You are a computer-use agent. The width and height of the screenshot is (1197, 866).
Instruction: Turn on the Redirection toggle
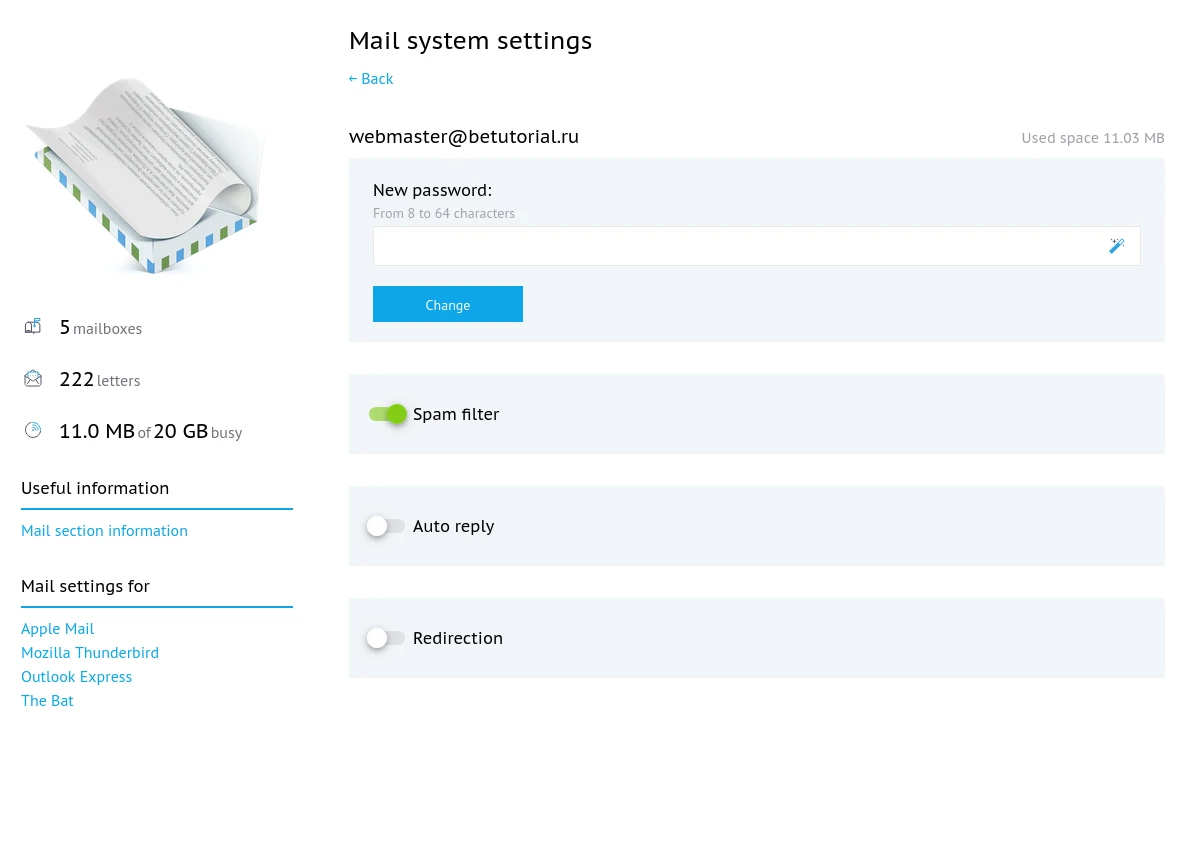(385, 638)
